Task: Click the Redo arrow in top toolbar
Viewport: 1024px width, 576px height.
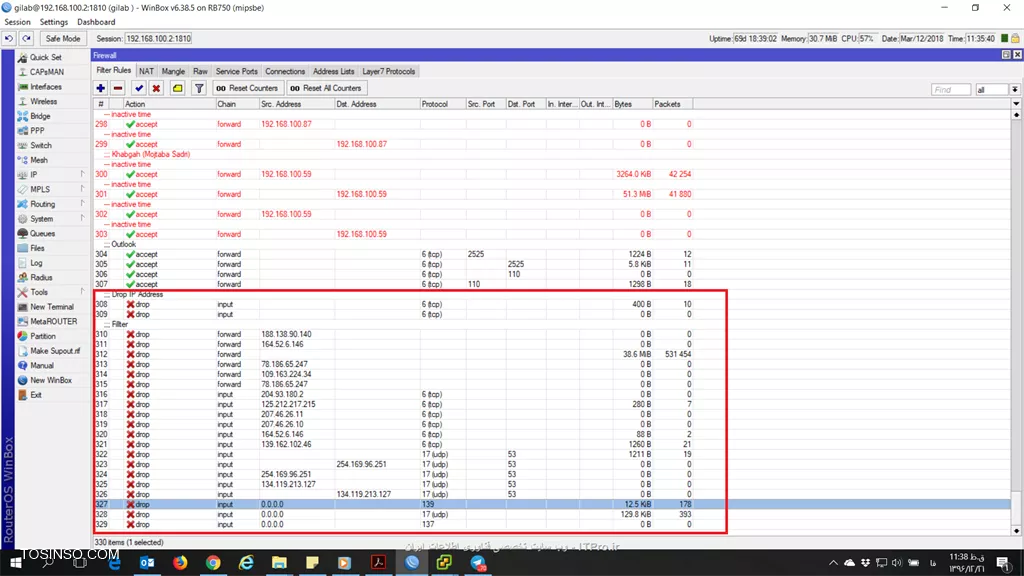Action: tap(26, 39)
